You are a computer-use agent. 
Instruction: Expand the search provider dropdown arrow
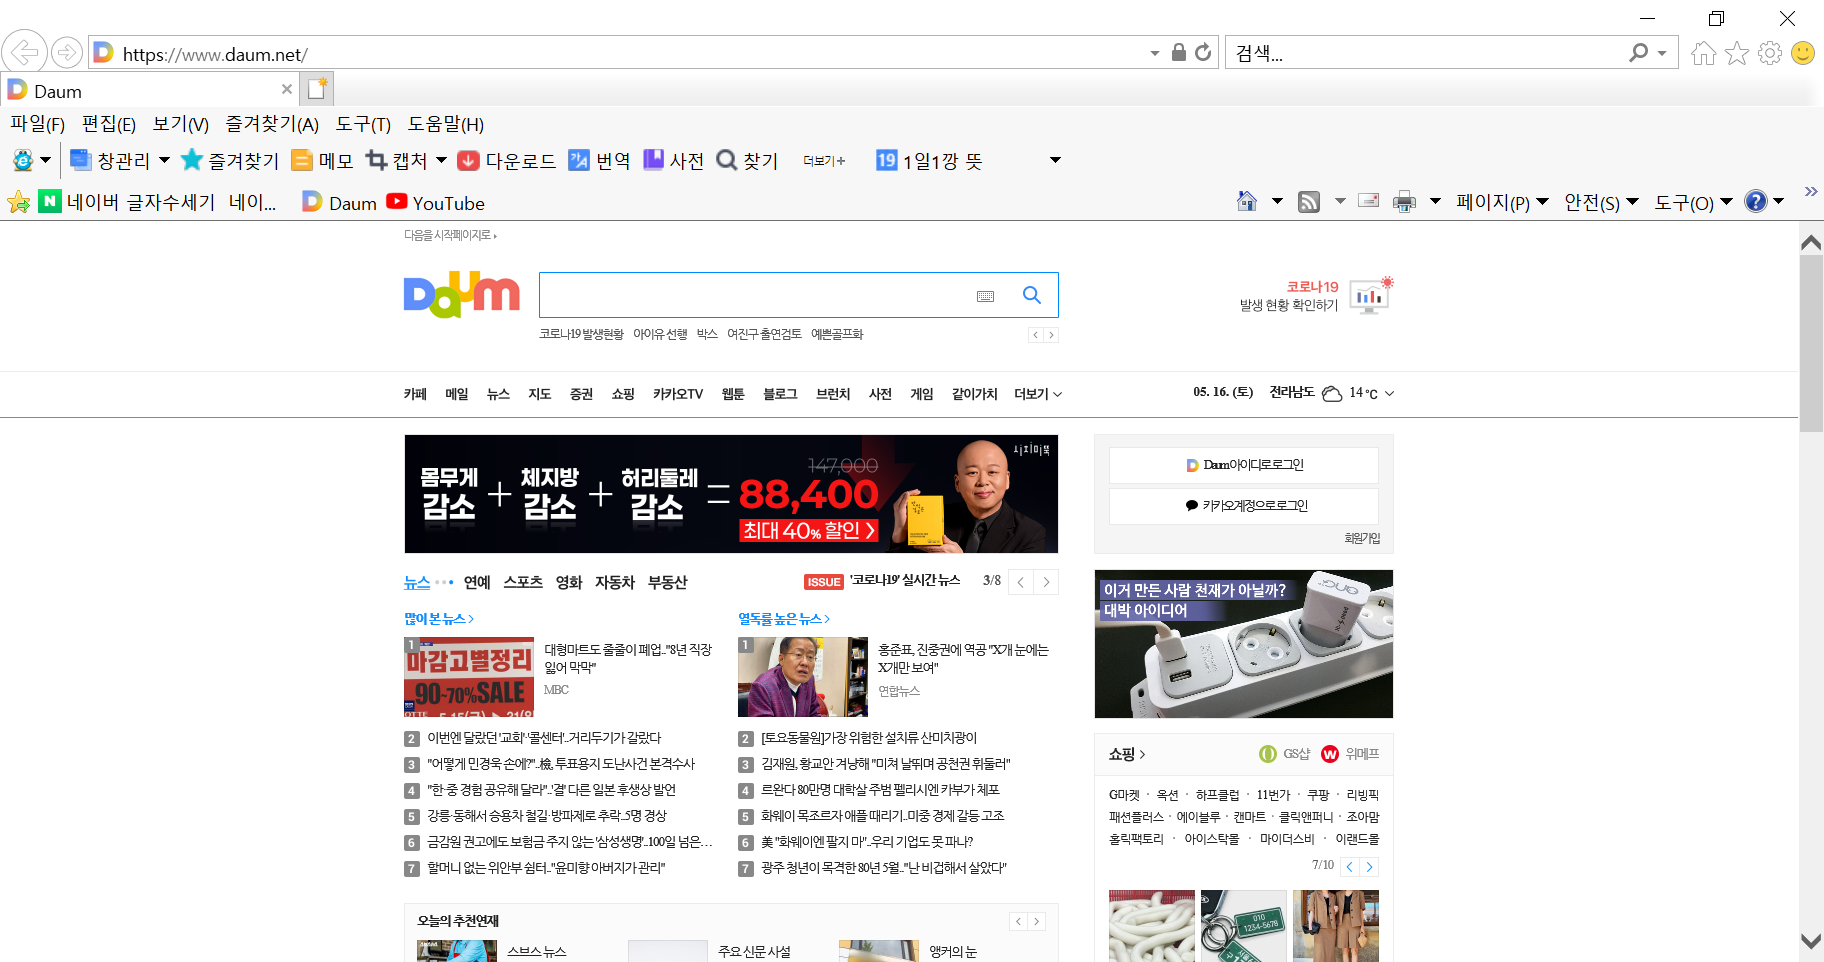pos(1662,53)
